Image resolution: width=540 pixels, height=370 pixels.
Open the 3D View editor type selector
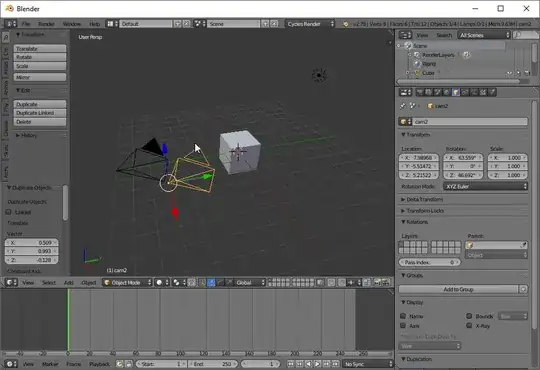click(x=11, y=282)
